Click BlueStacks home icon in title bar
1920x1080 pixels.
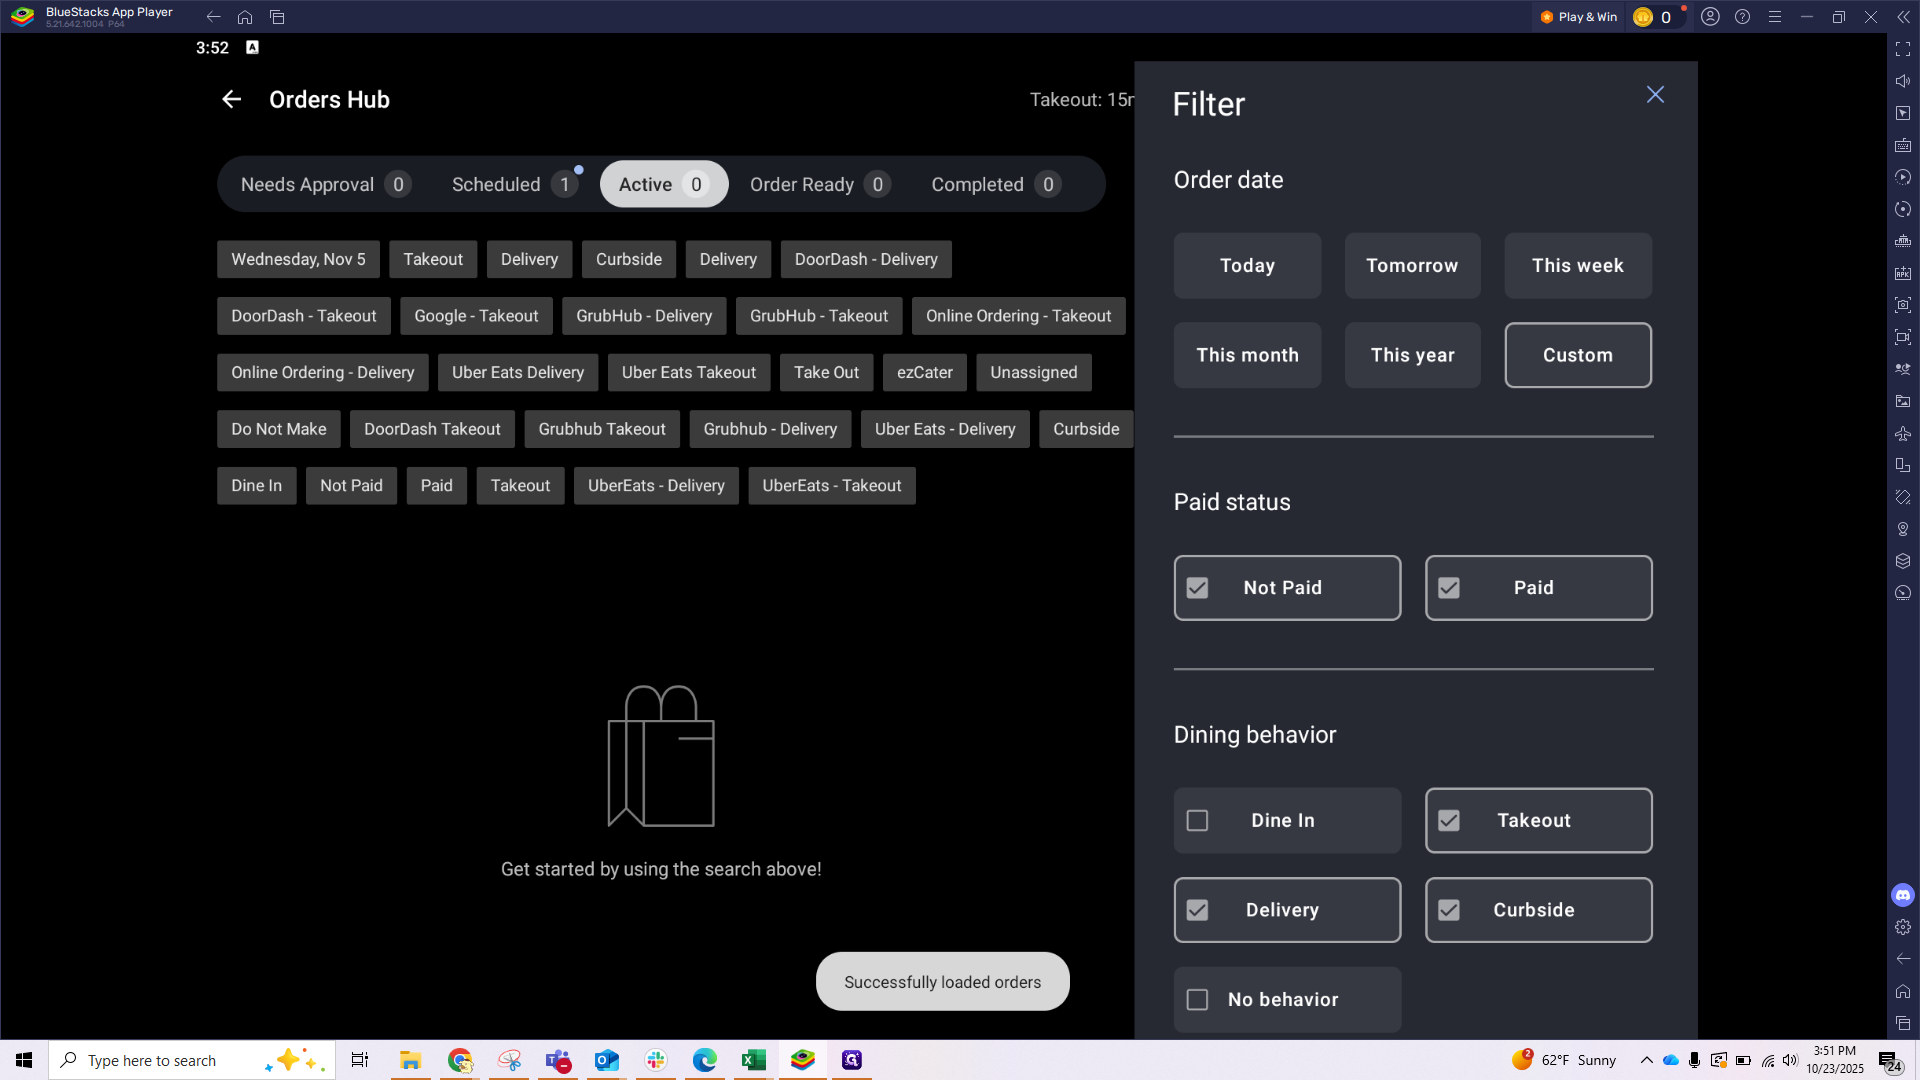coord(245,17)
